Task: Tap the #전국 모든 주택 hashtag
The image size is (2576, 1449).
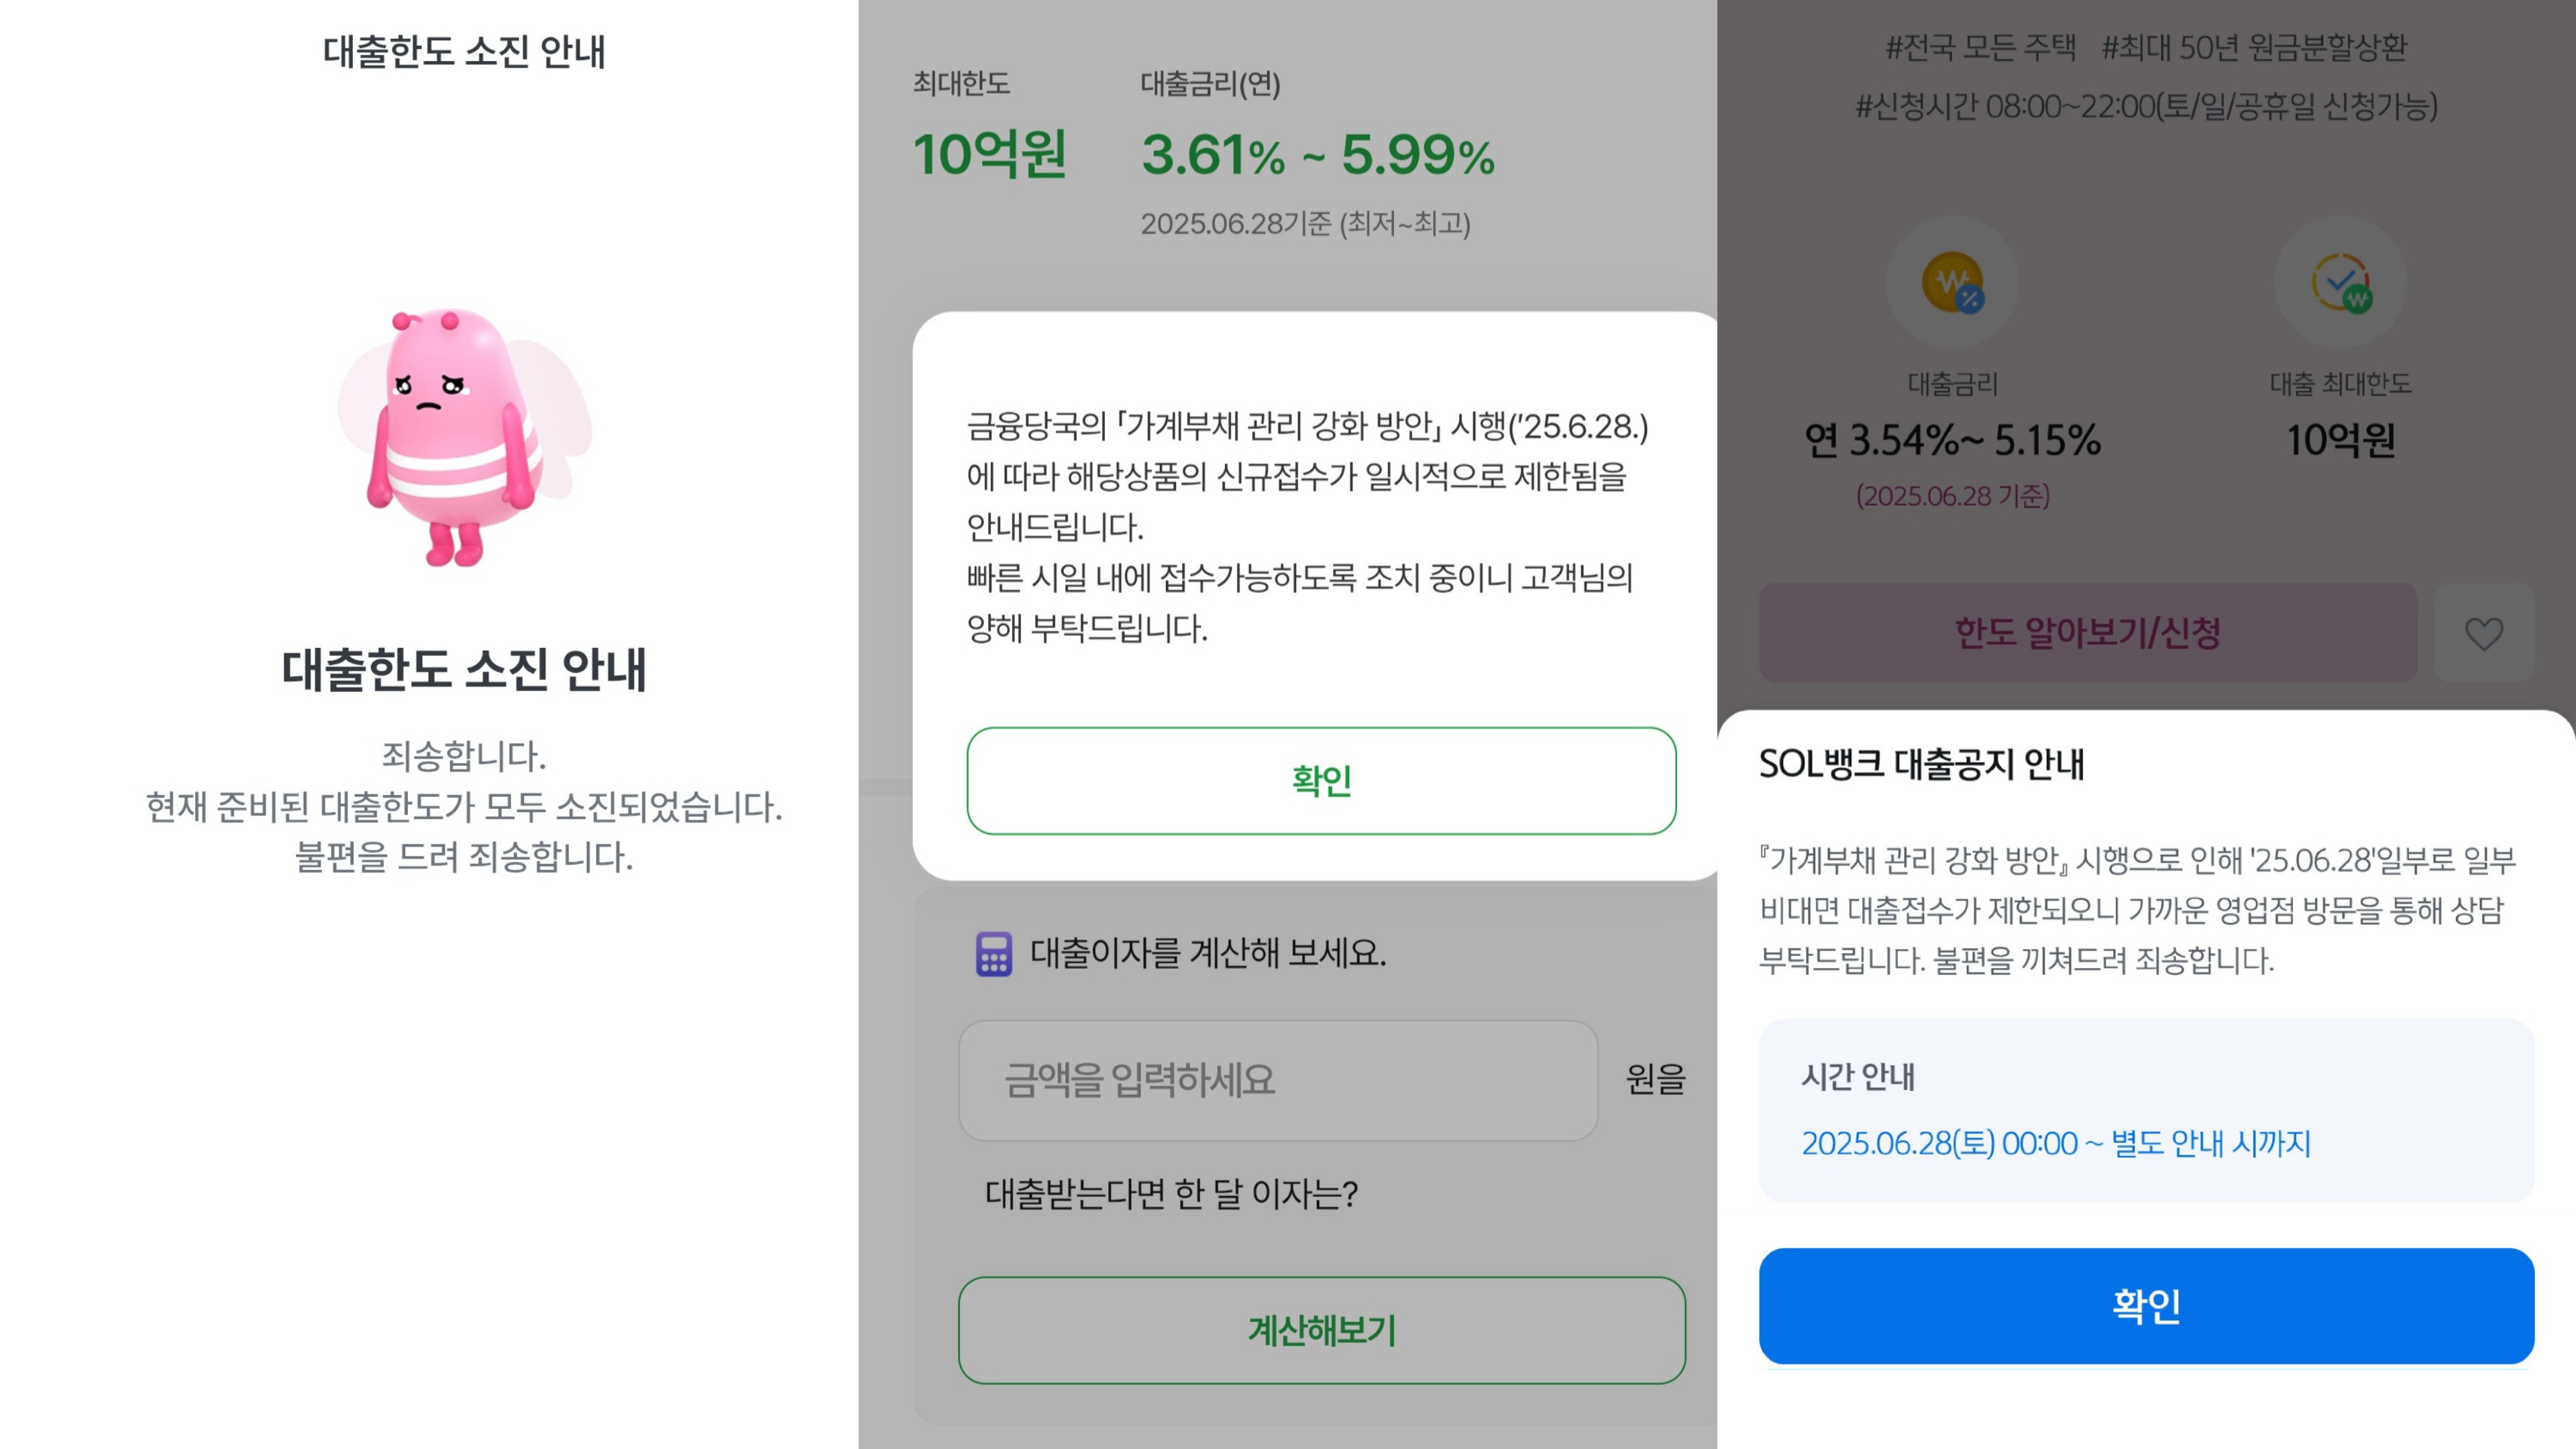Action: click(x=1980, y=47)
